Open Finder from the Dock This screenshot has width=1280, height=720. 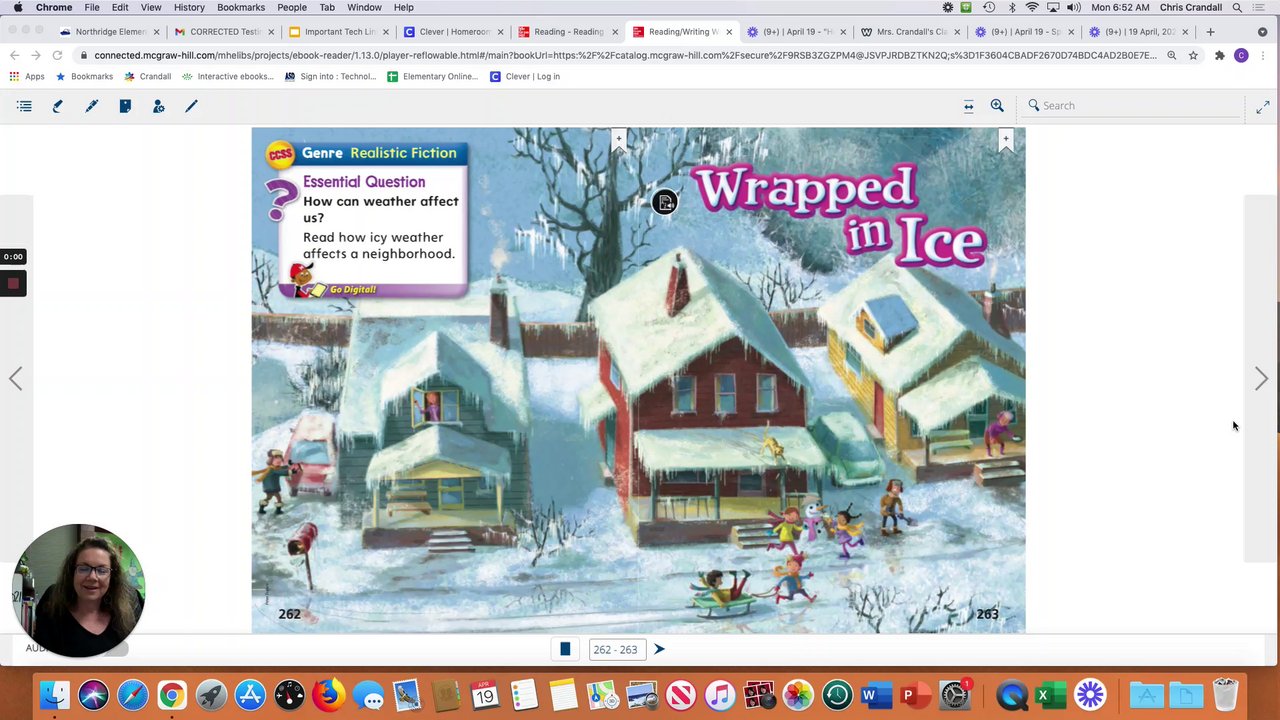tap(55, 694)
